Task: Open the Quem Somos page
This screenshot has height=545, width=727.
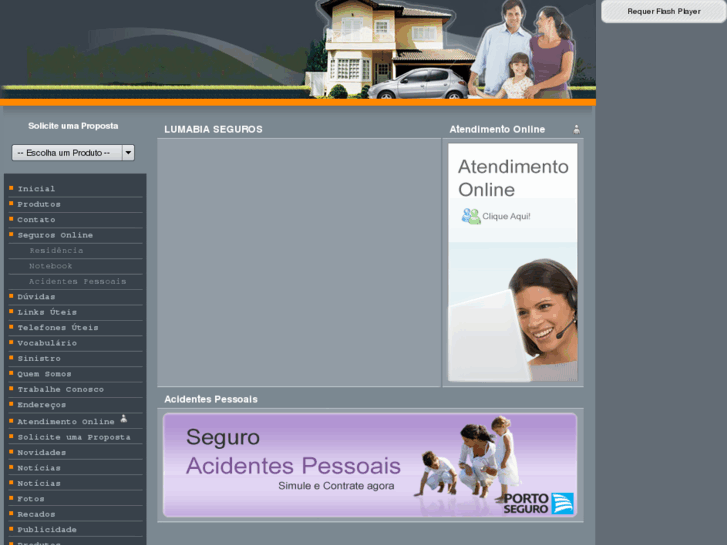Action: click(x=45, y=374)
